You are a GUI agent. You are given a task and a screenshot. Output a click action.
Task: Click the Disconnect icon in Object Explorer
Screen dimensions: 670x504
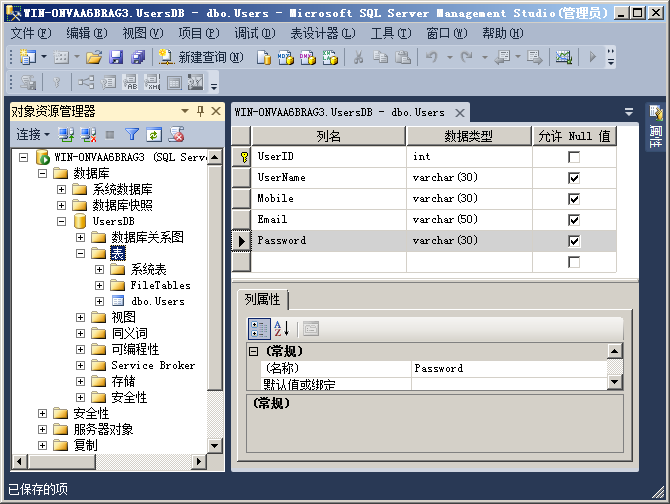[x=88, y=135]
